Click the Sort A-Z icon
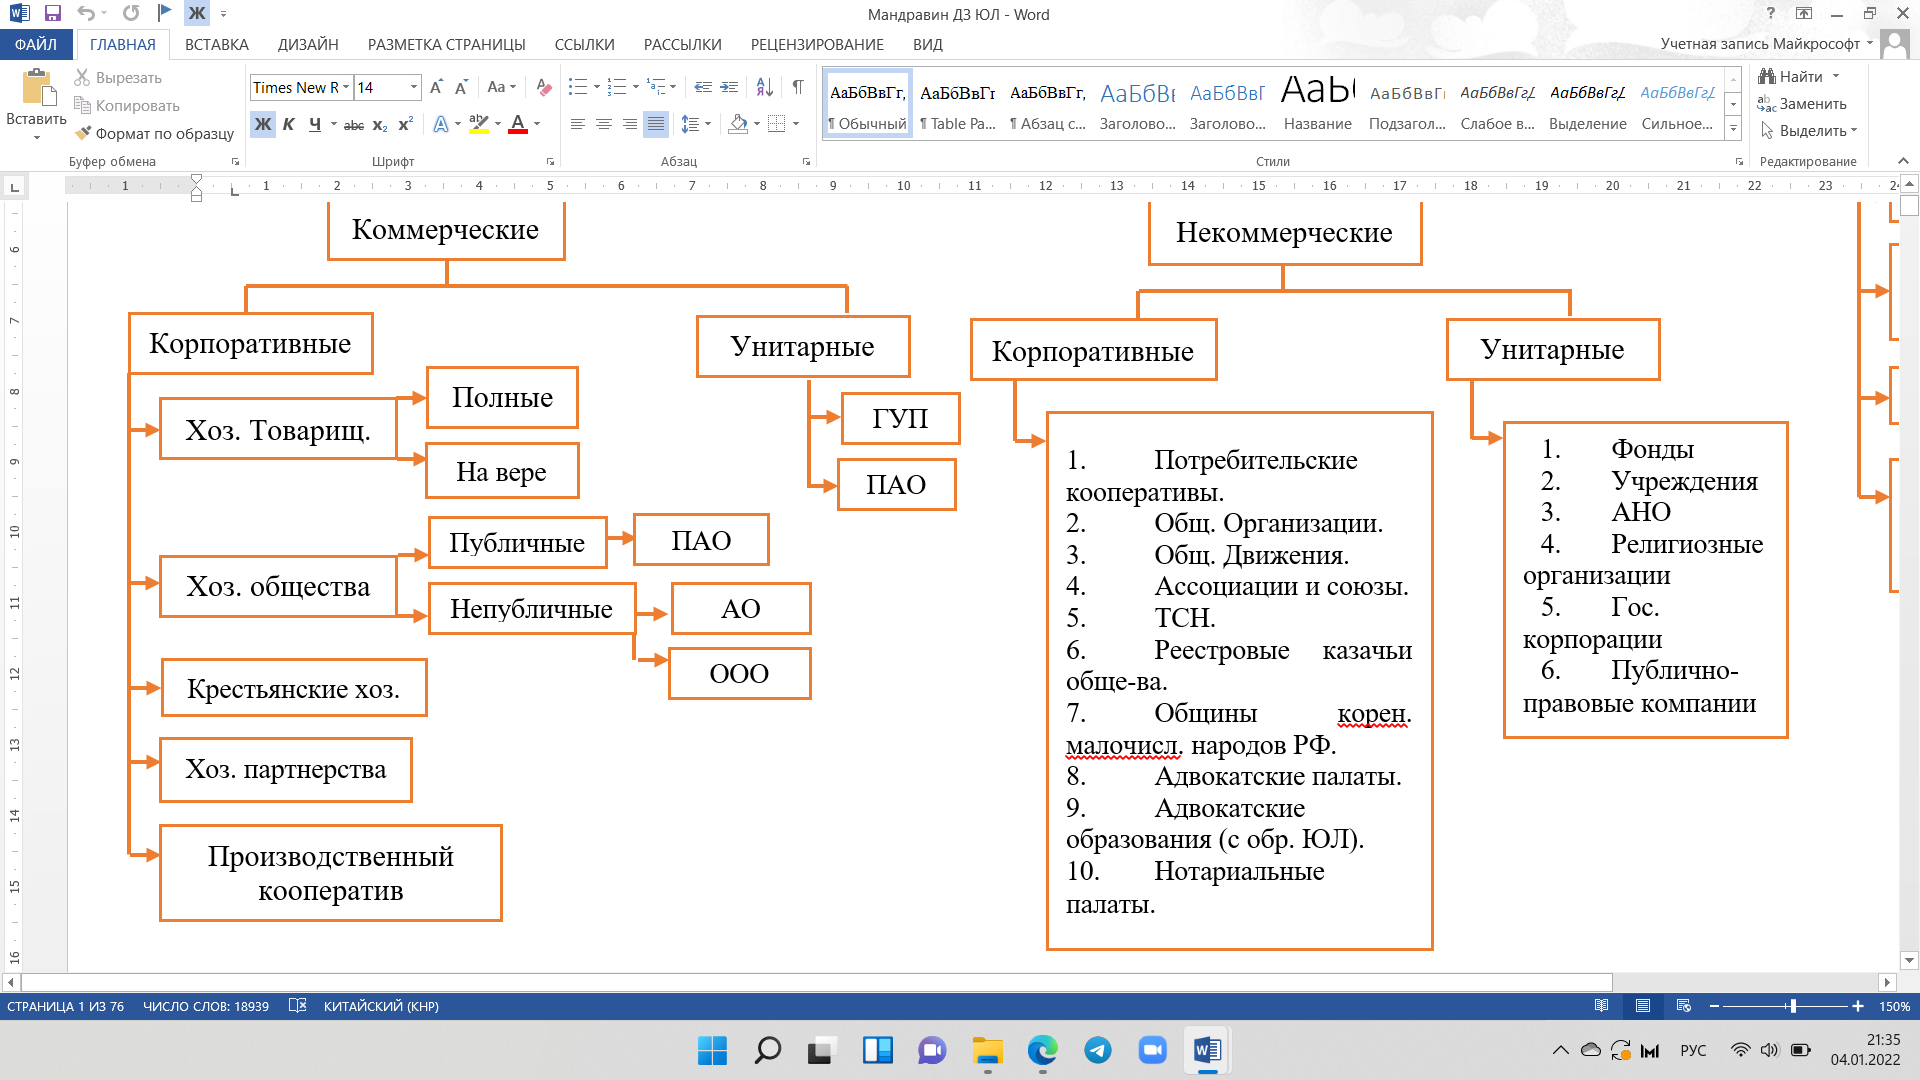This screenshot has height=1080, width=1920. [x=764, y=88]
